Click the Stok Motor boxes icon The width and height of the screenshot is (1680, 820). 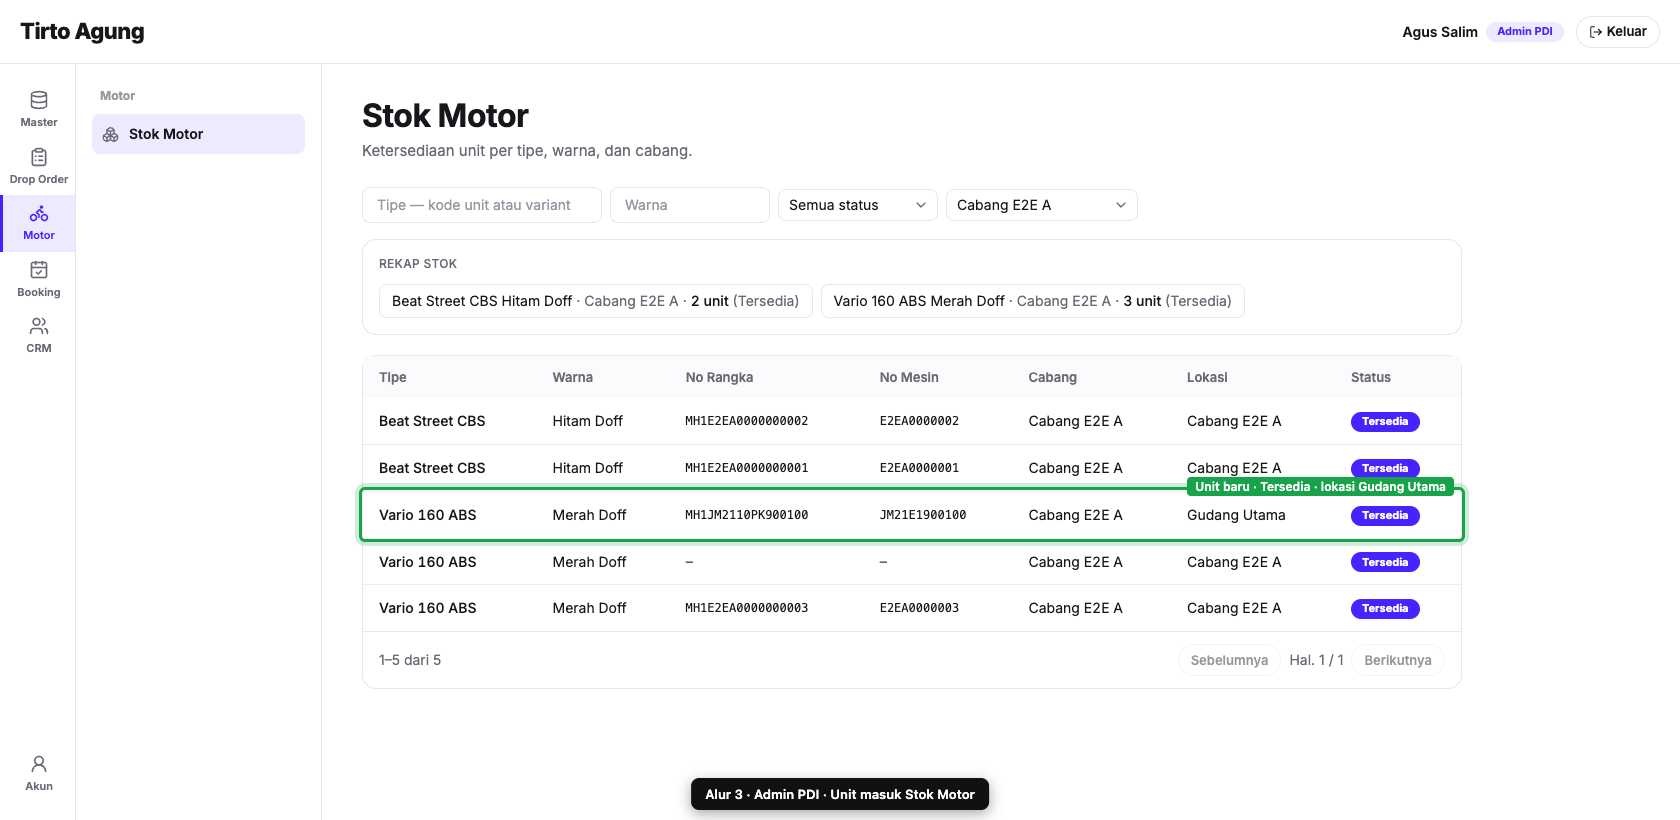(111, 134)
